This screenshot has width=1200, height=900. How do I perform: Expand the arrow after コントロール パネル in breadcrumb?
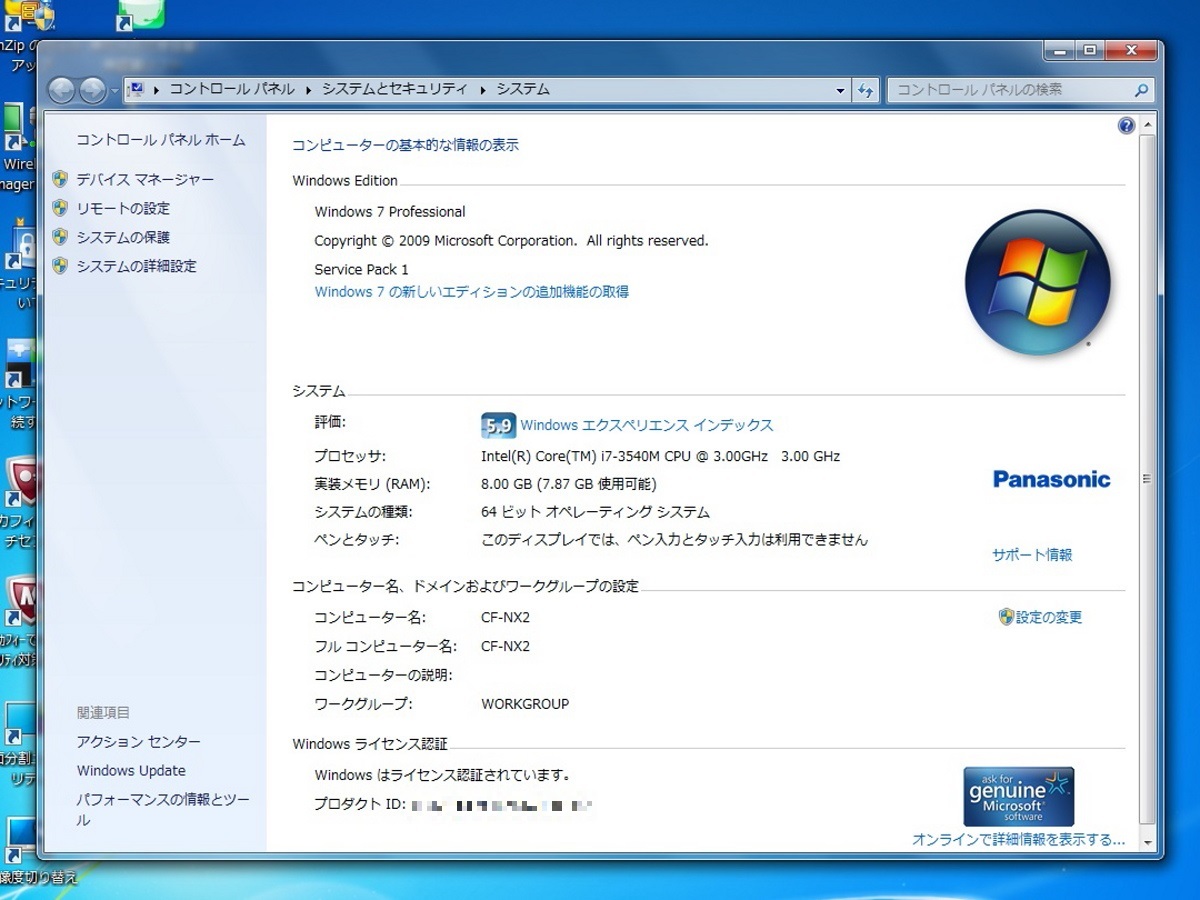(308, 89)
